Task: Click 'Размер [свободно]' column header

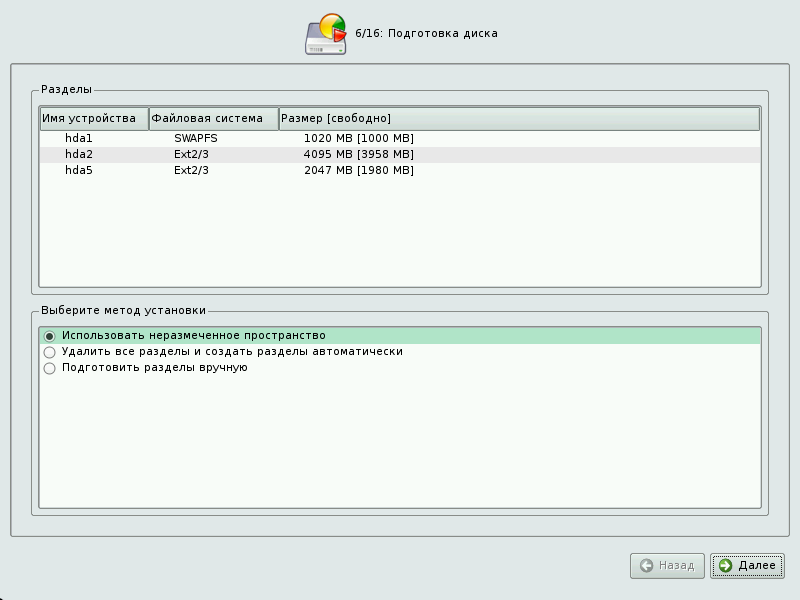Action: click(x=519, y=119)
